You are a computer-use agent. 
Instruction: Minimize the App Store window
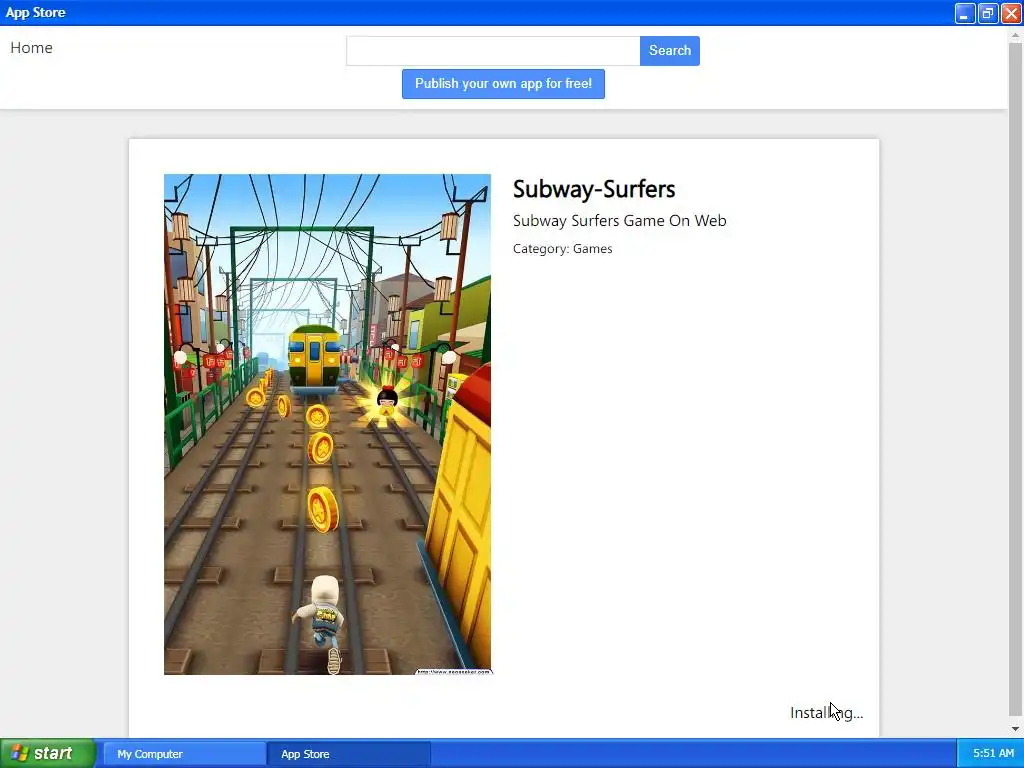tap(965, 13)
